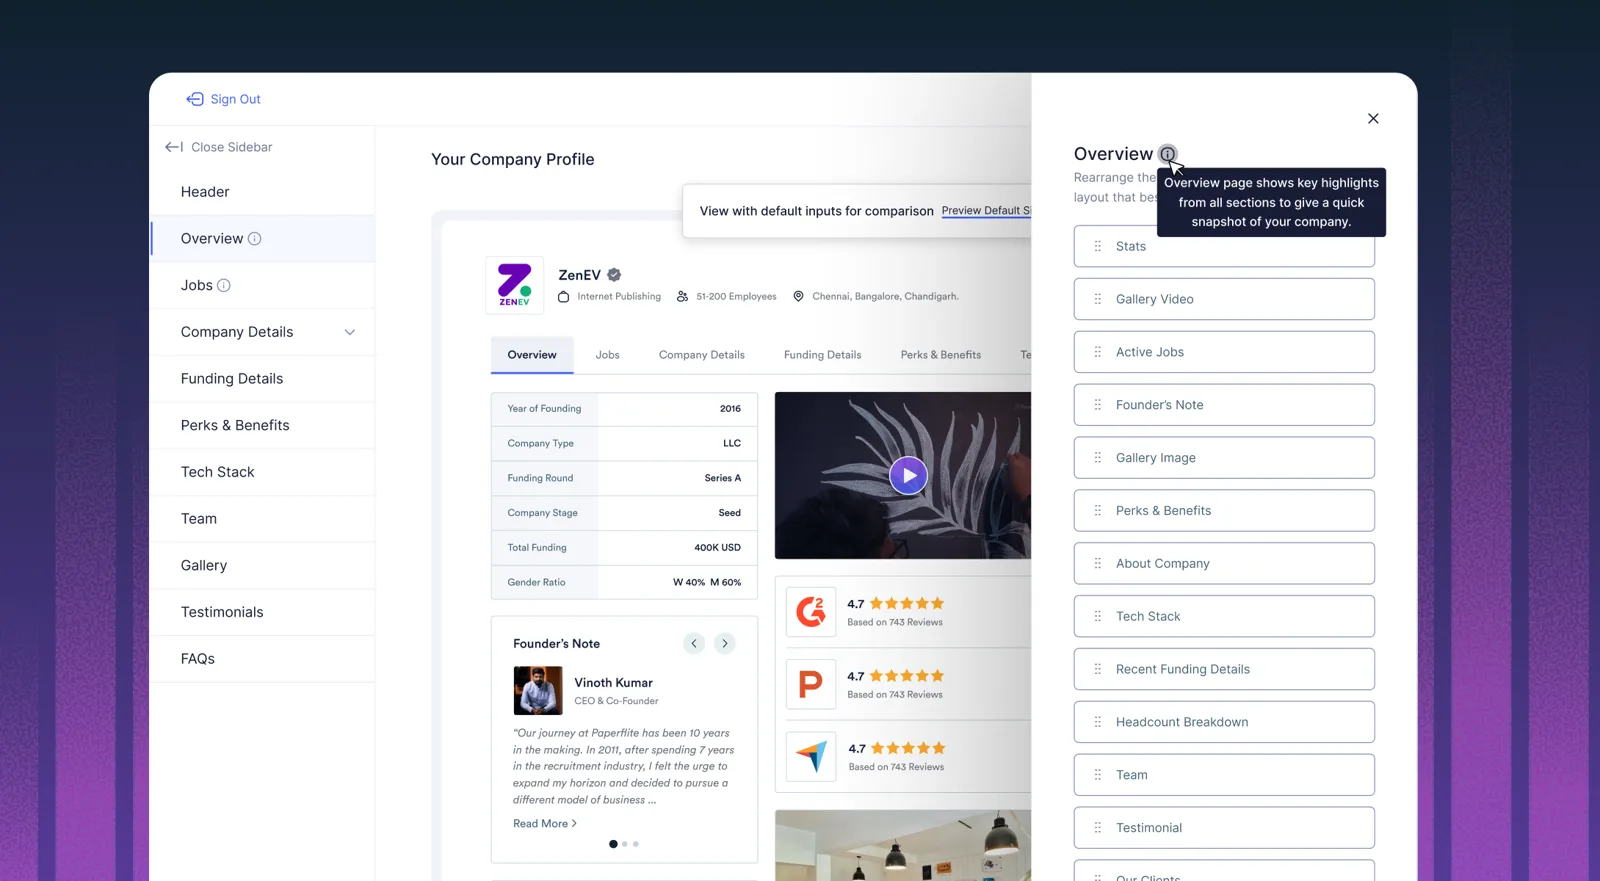Switch to the Company Details profile tab
This screenshot has height=881, width=1600.
[x=702, y=355]
